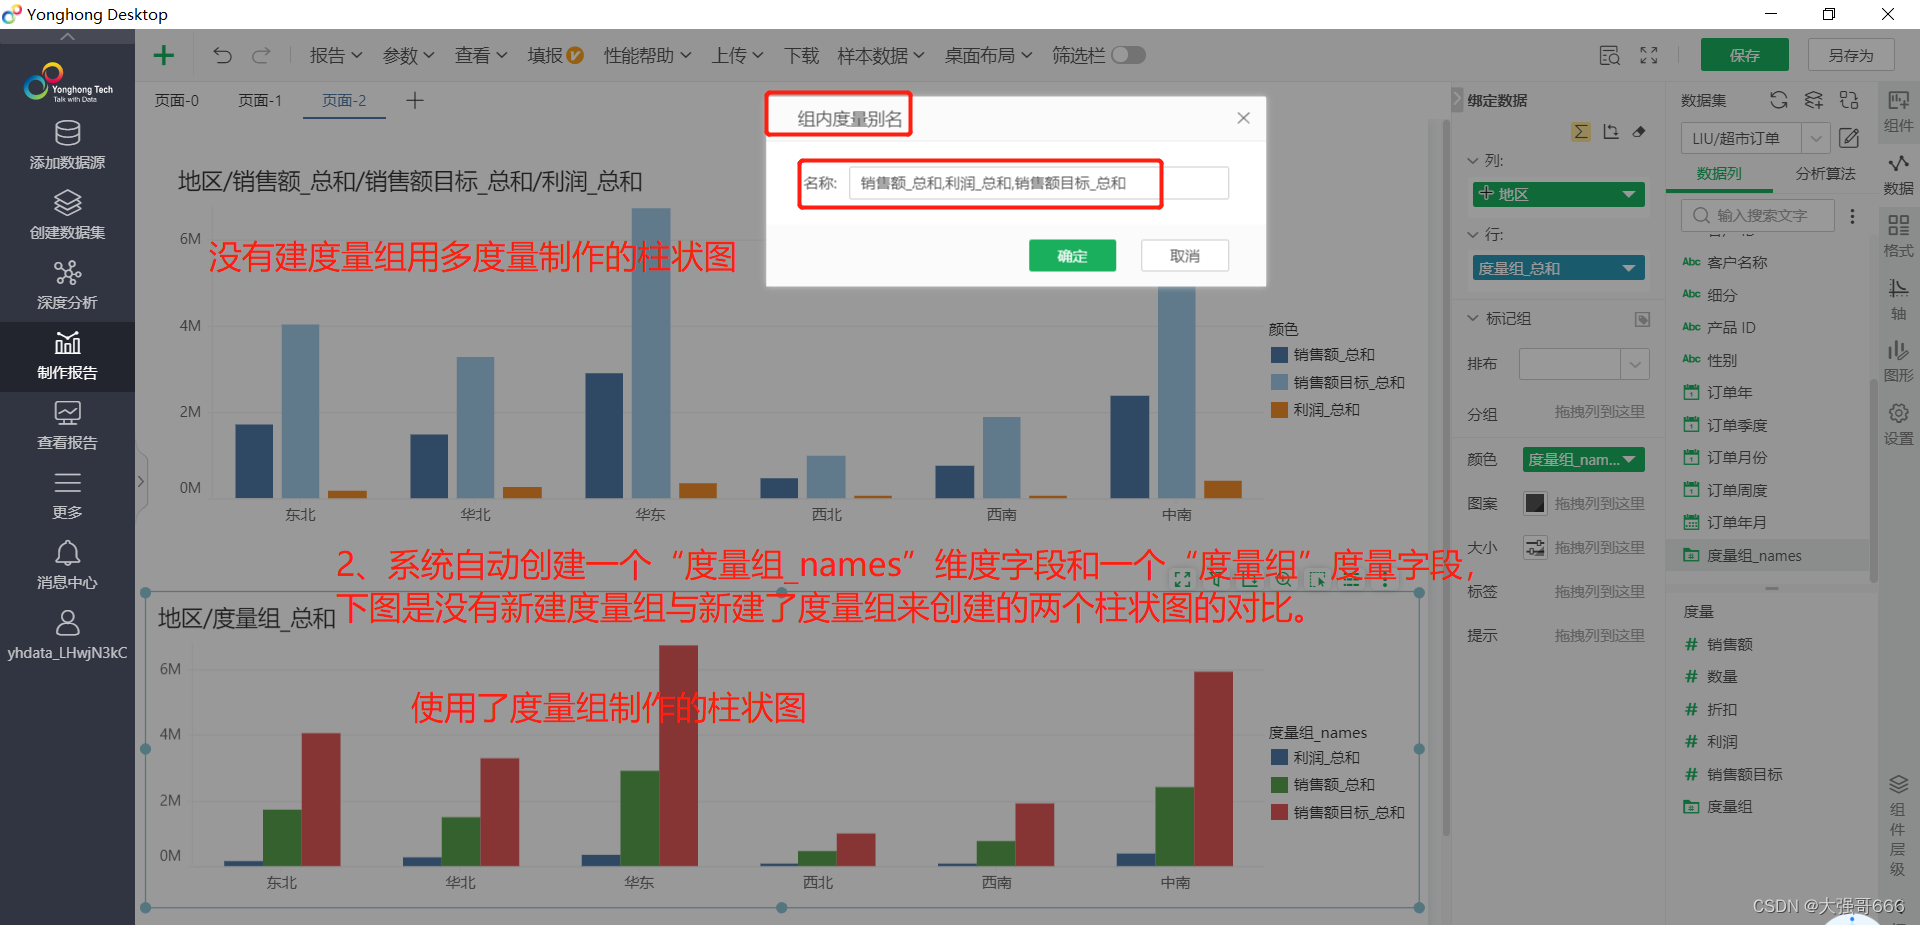Click 下载 in toolbar
The width and height of the screenshot is (1920, 925).
pos(801,55)
